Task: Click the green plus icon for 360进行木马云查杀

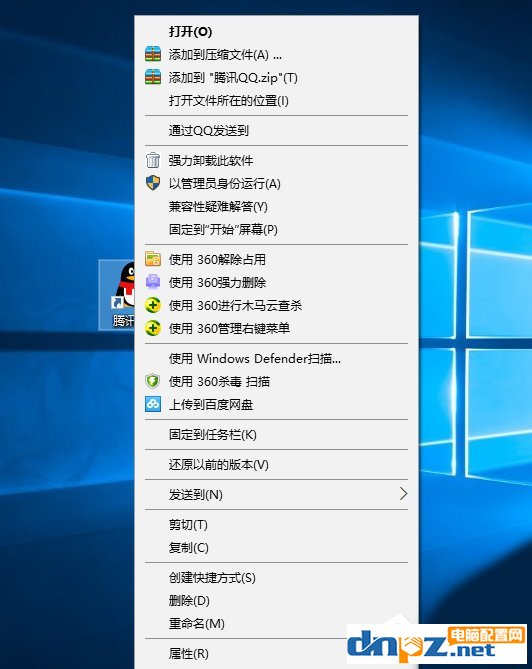Action: 153,305
